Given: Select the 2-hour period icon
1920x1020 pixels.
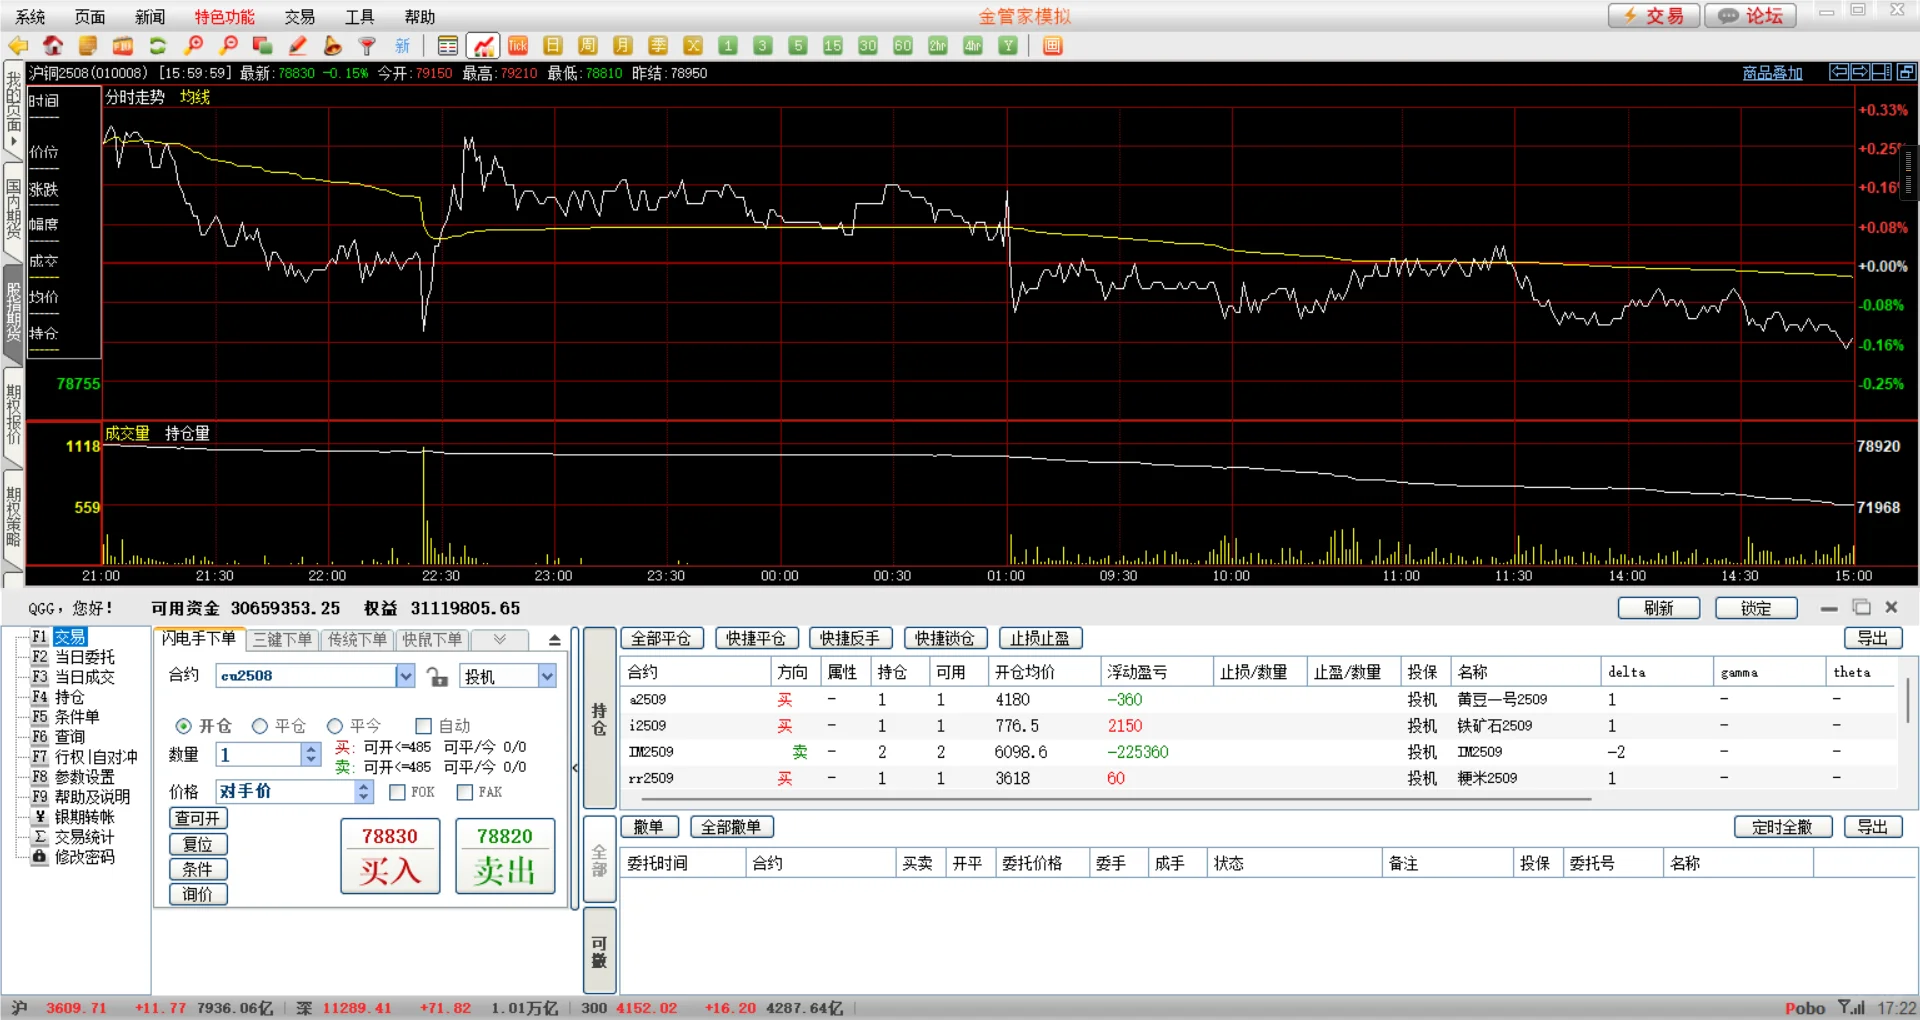Looking at the screenshot, I should [938, 46].
